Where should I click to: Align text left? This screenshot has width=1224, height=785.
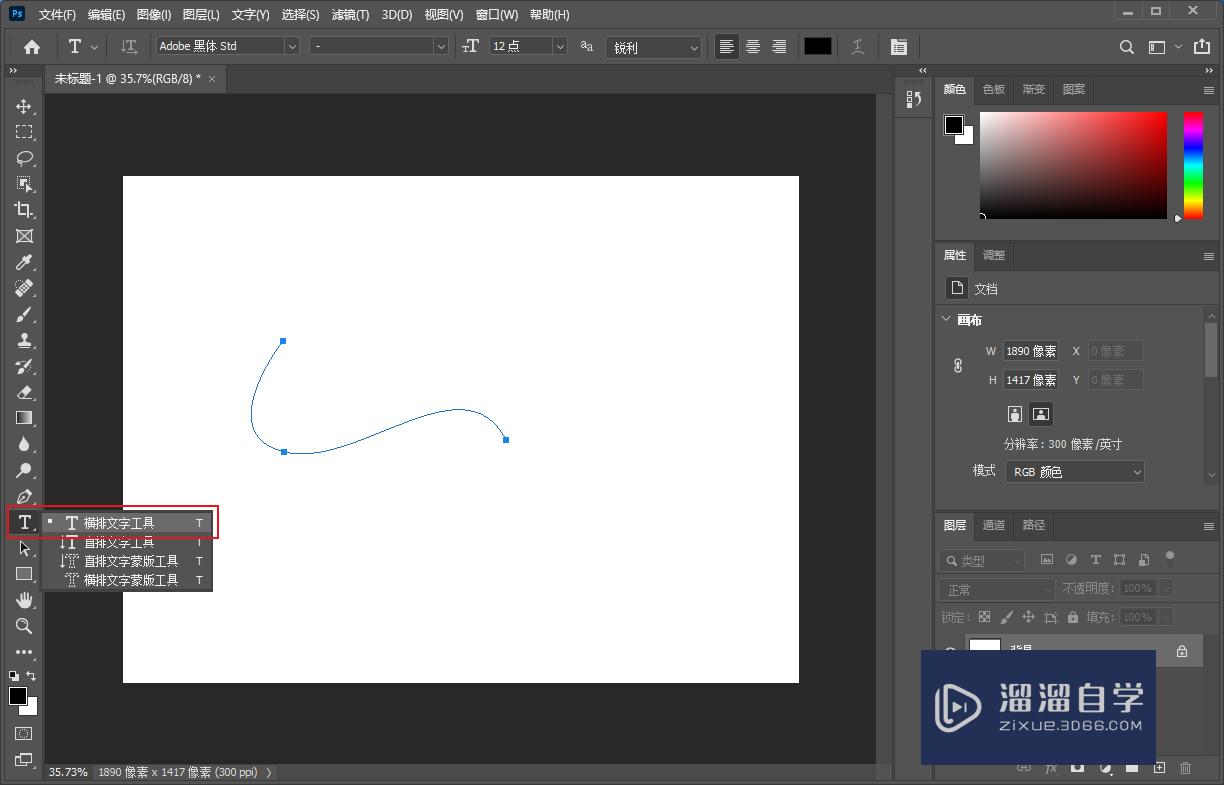[x=727, y=46]
